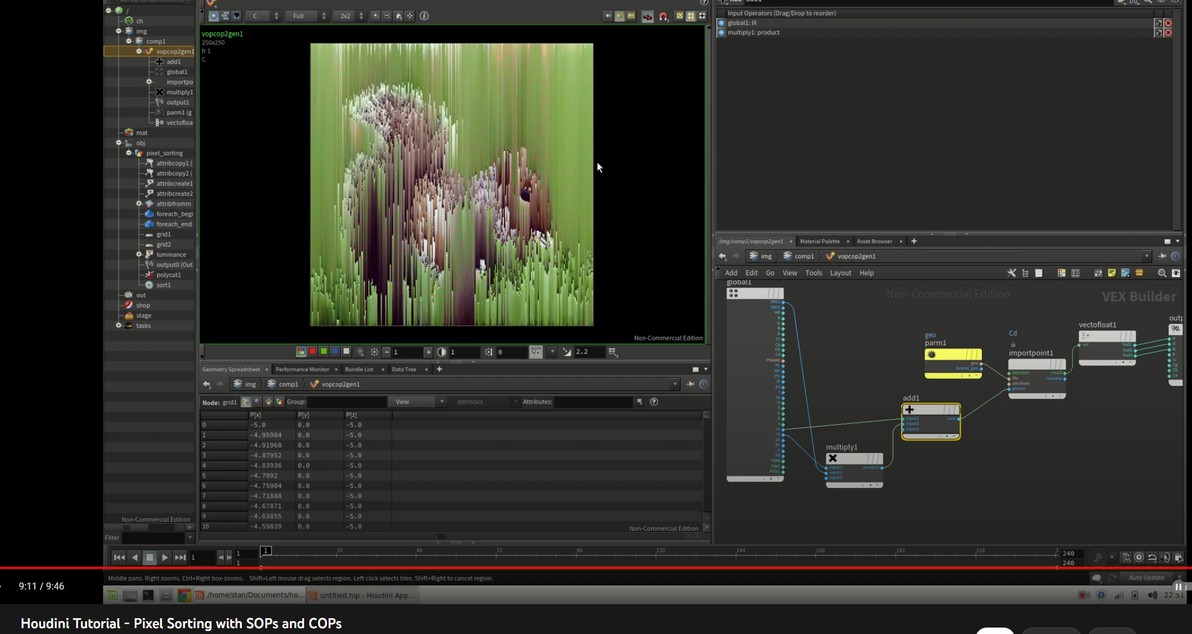Collapse the pixel_sorting tree node
Image resolution: width=1192 pixels, height=634 pixels.
[128, 153]
